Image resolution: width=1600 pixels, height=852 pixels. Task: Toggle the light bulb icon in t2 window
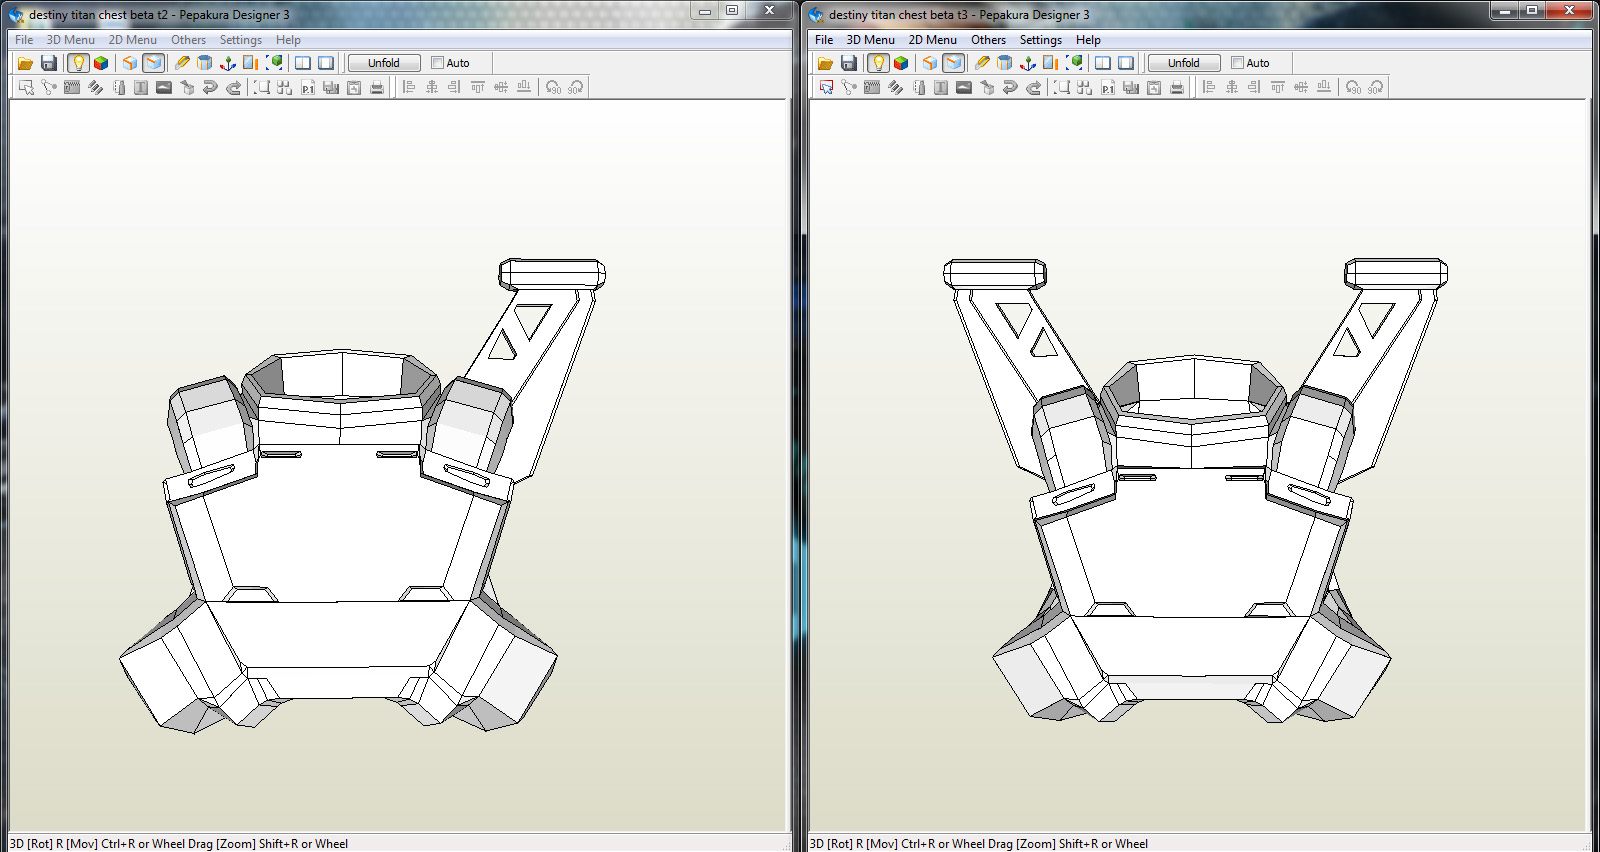(x=78, y=63)
